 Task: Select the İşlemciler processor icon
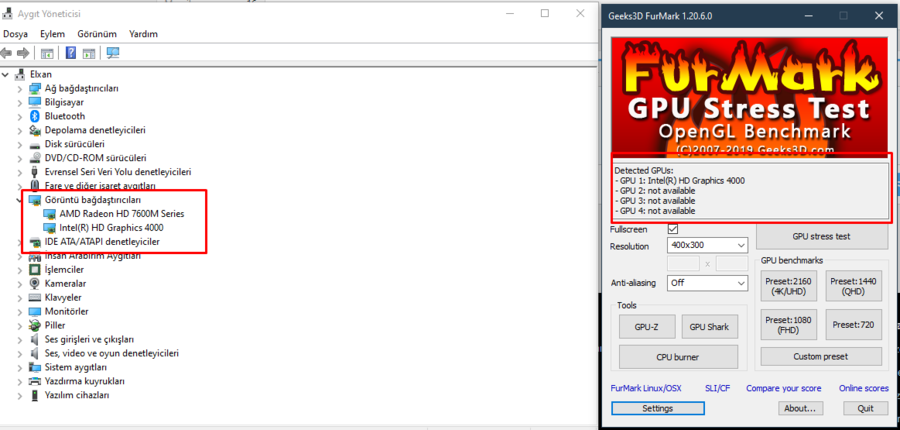tap(36, 270)
